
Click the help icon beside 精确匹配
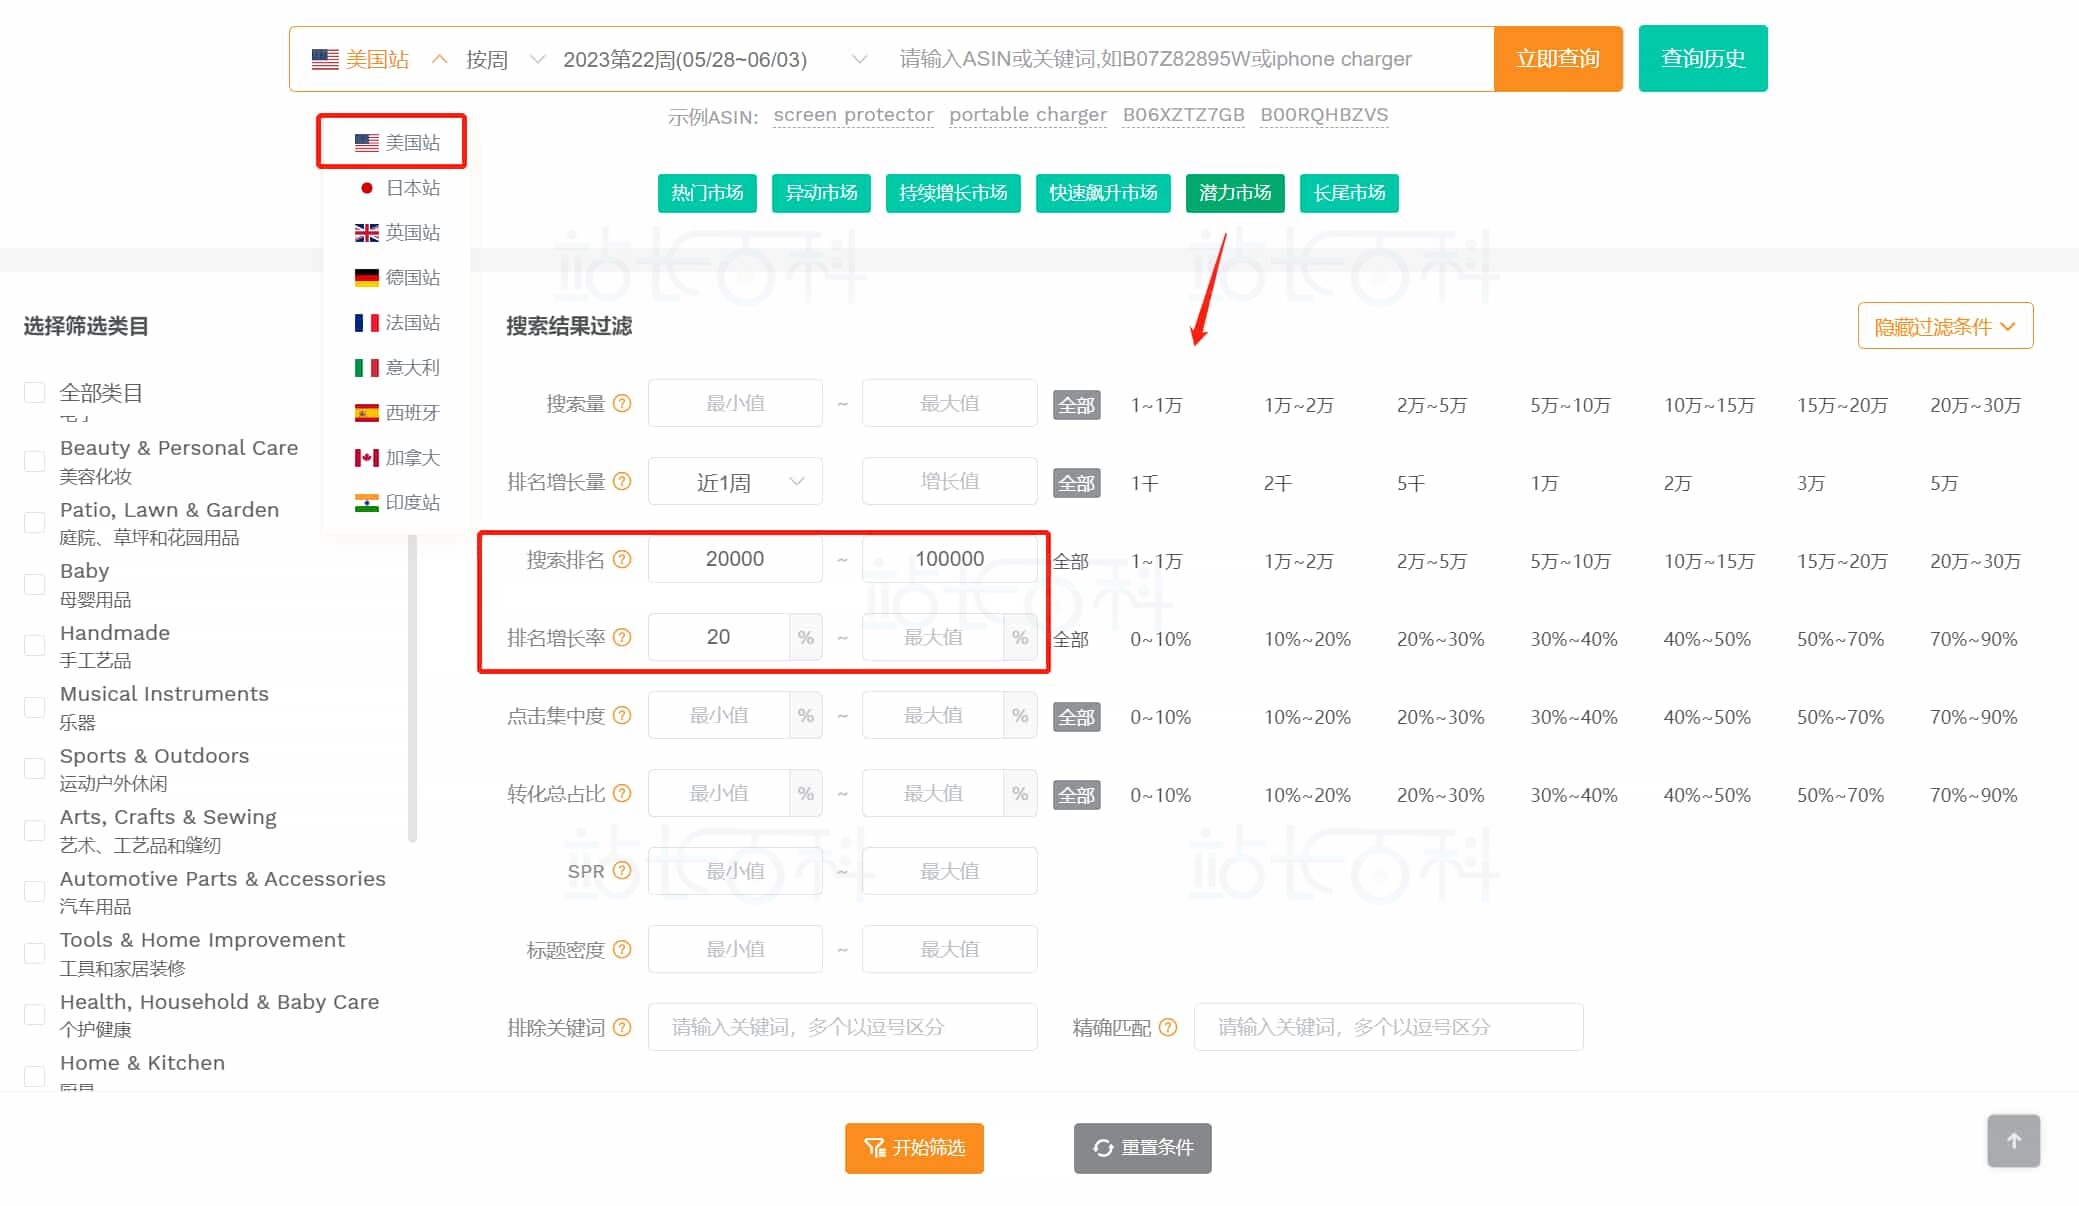[x=1168, y=1026]
